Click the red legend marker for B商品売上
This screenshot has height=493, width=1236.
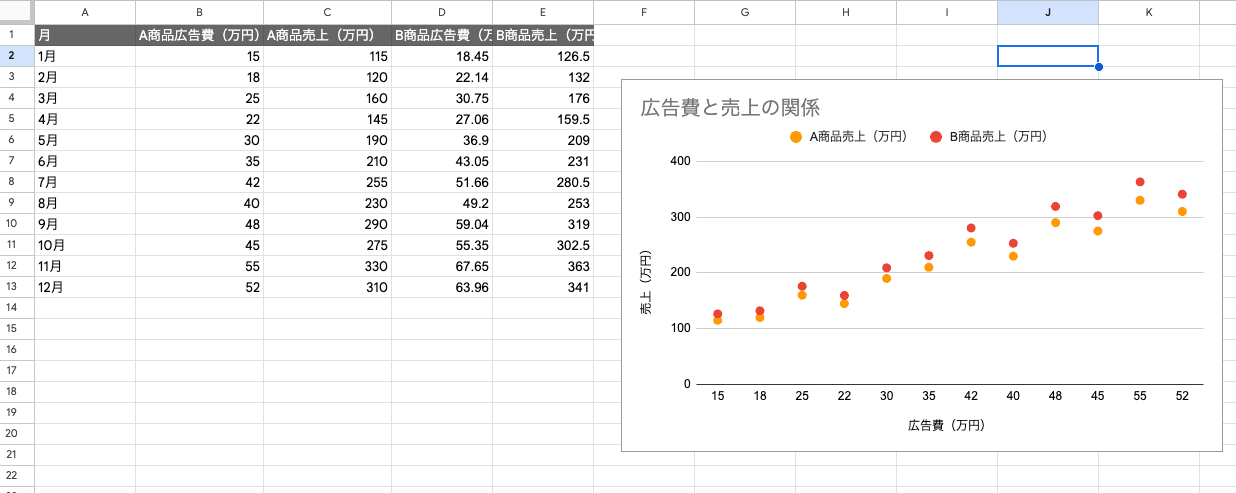click(935, 137)
